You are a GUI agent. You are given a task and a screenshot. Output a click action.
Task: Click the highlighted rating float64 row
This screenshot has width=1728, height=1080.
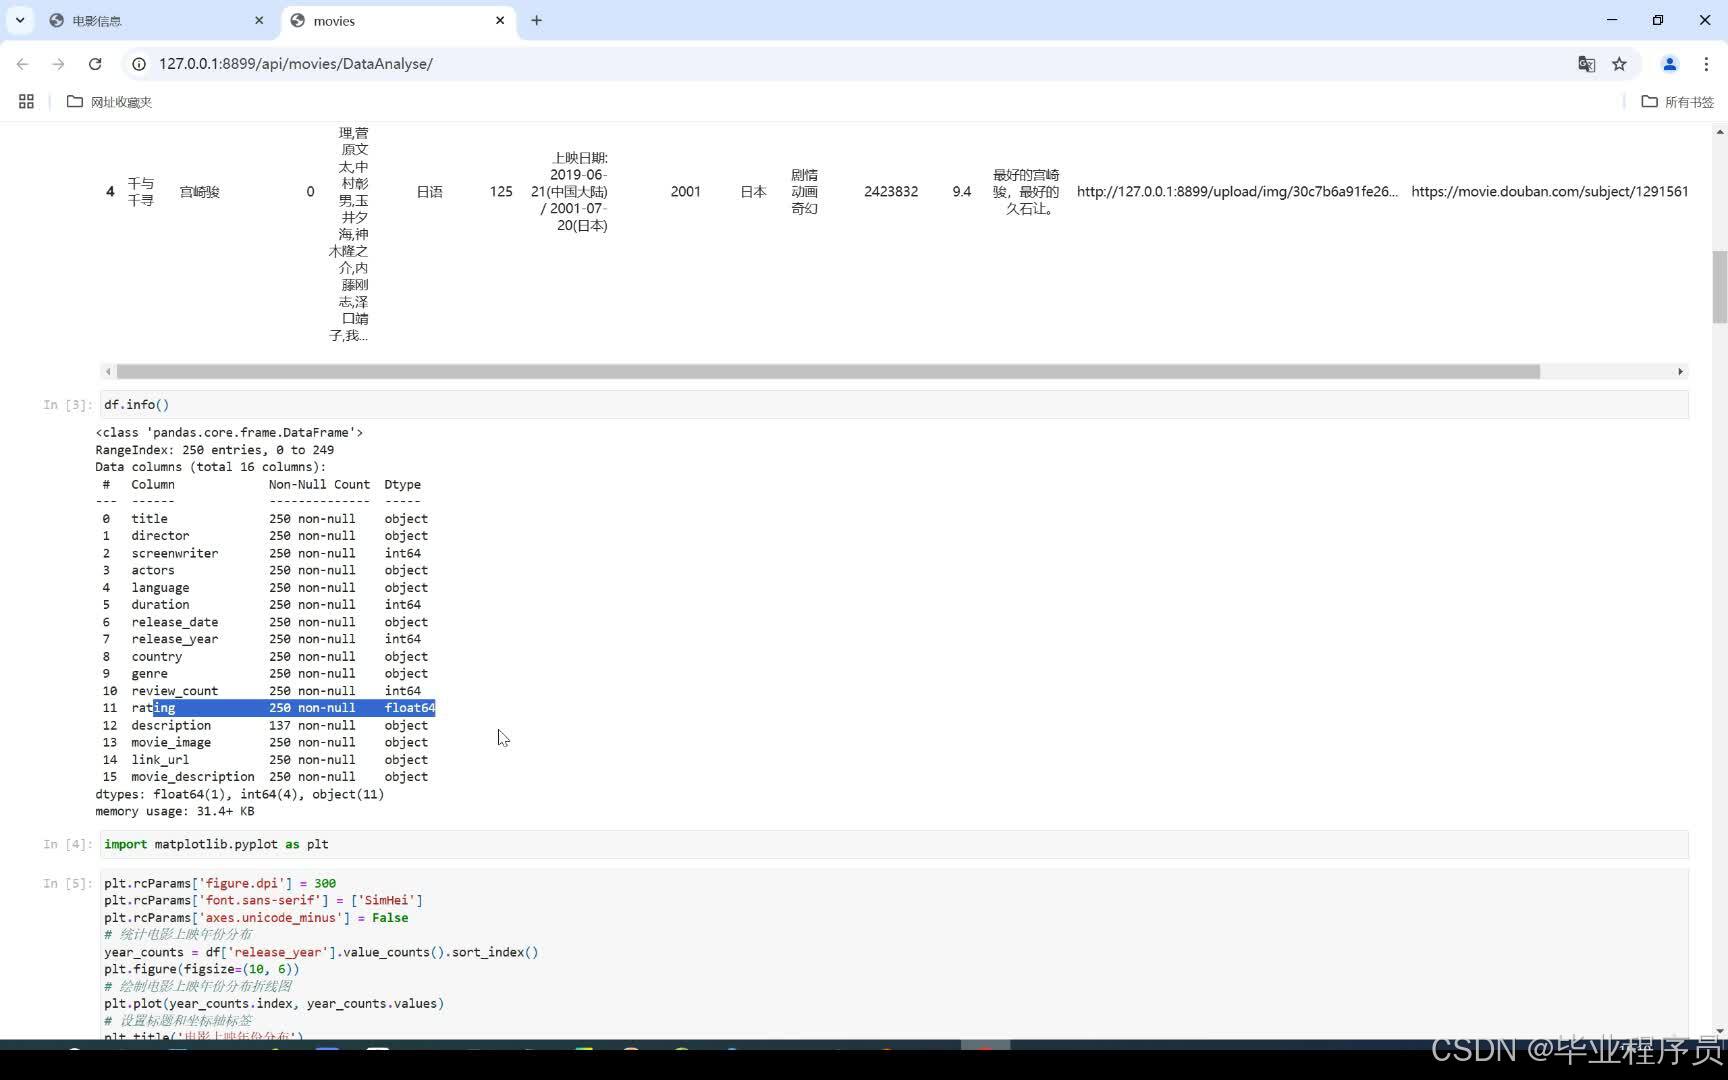(265, 708)
